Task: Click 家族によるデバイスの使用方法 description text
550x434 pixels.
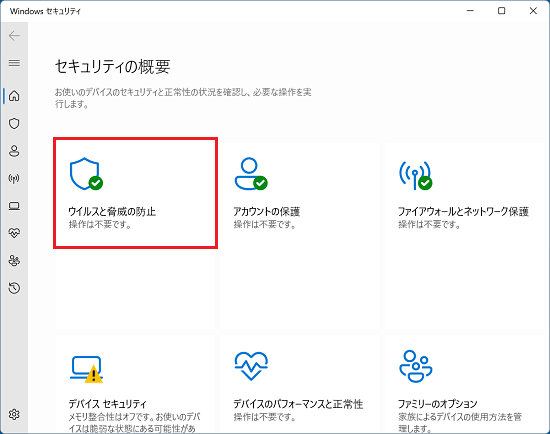Action: pos(460,423)
